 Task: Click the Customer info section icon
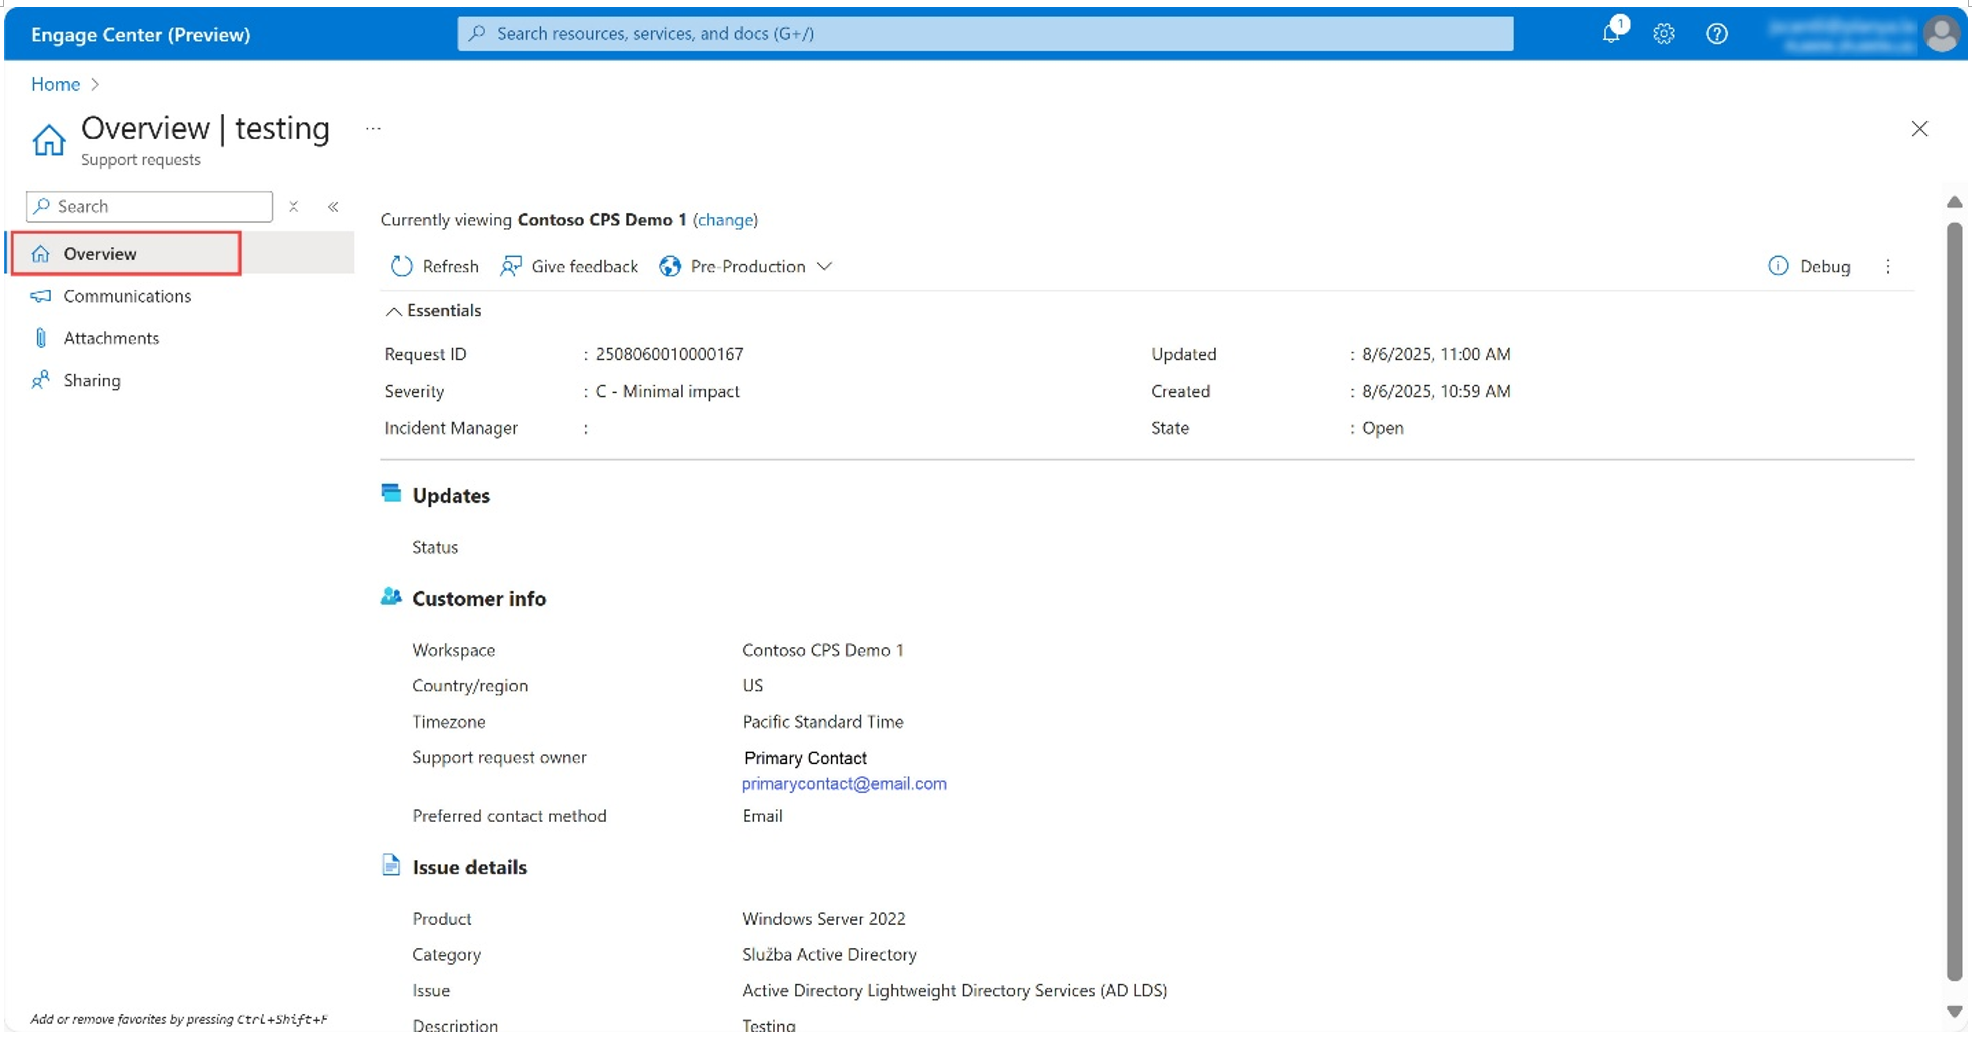(x=391, y=597)
